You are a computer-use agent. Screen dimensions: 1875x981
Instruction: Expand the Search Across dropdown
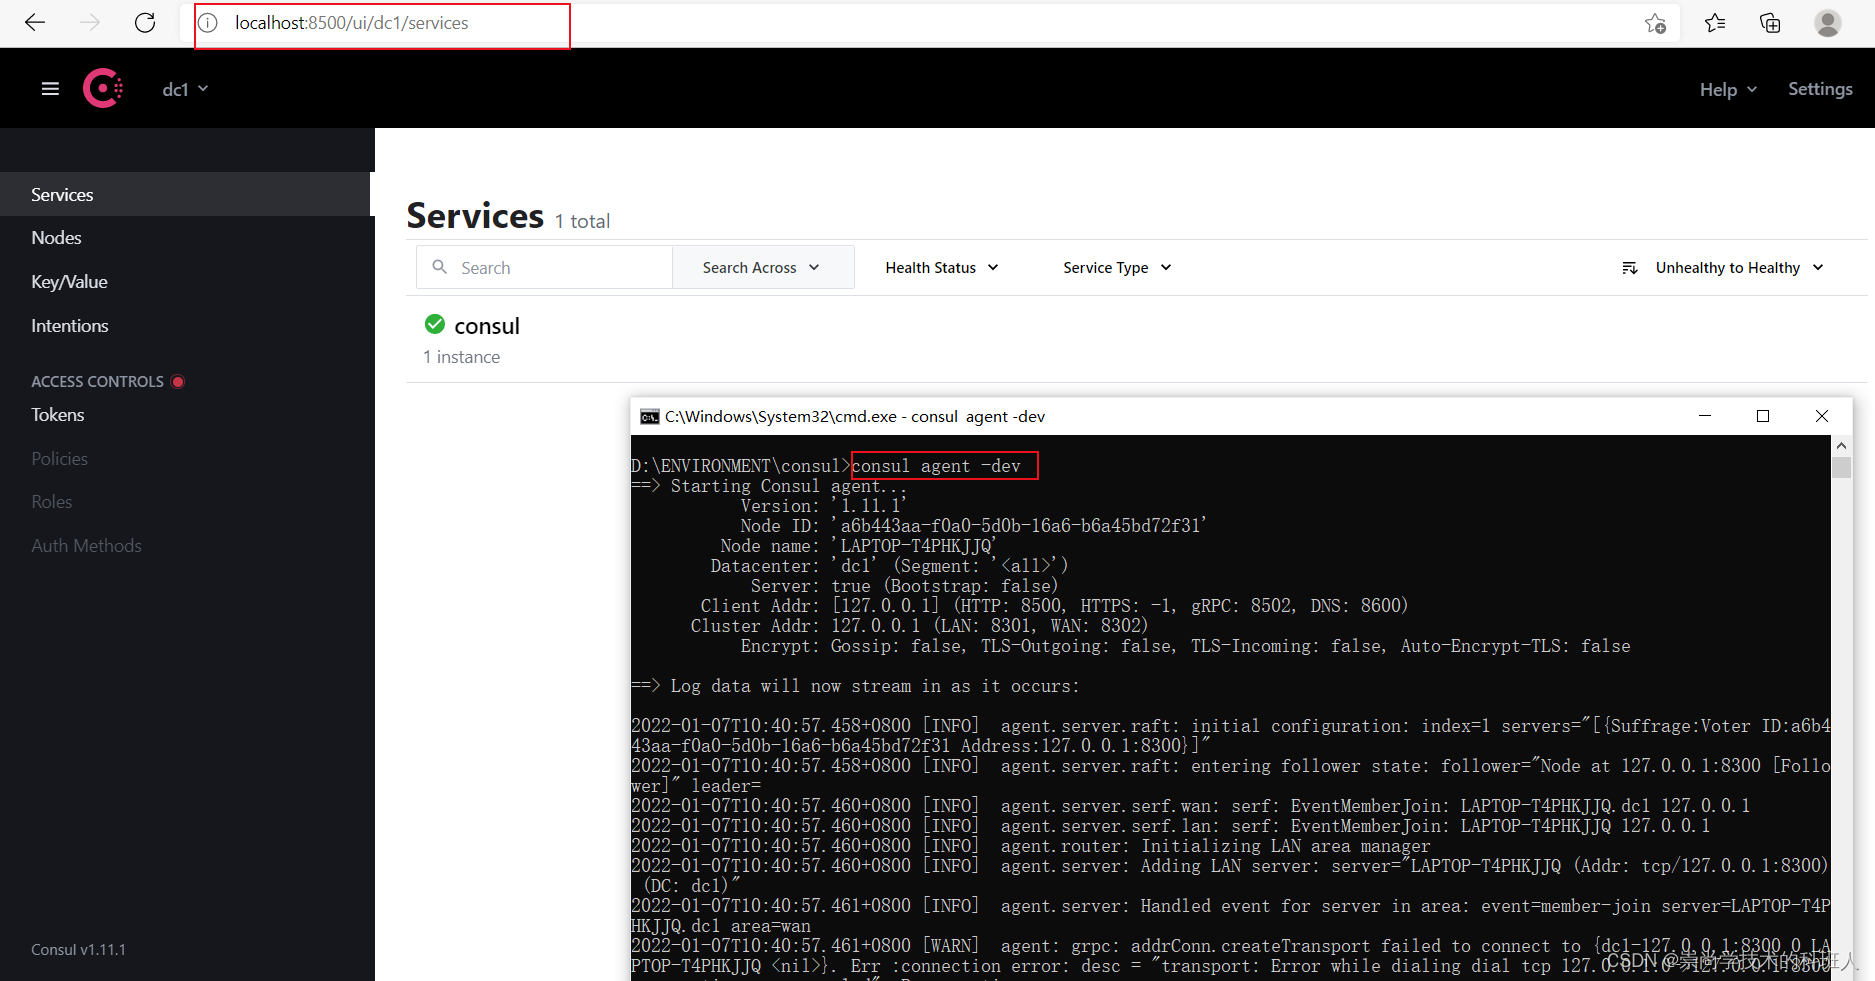(x=763, y=267)
